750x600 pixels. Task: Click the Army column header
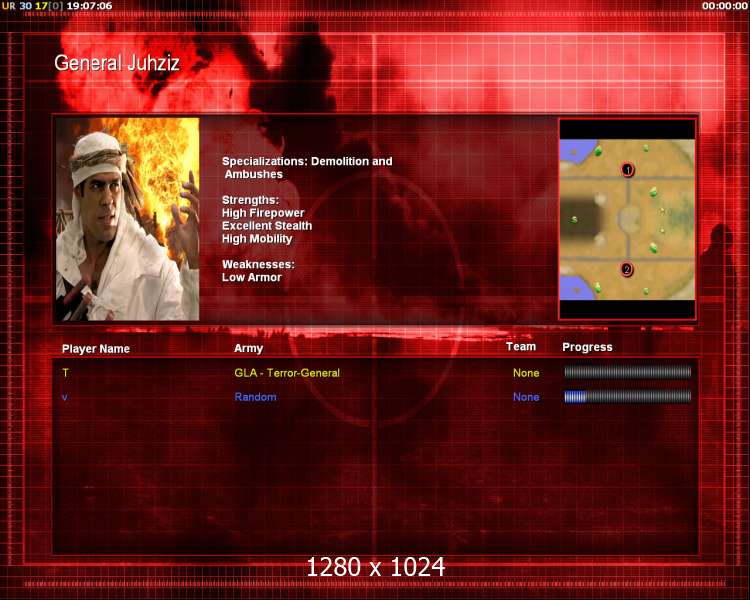248,348
